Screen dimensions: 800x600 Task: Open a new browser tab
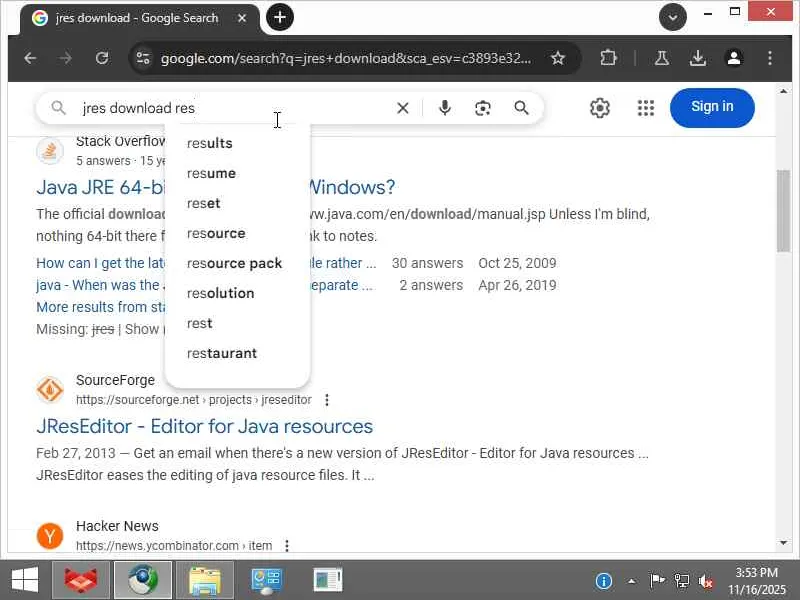pos(280,17)
